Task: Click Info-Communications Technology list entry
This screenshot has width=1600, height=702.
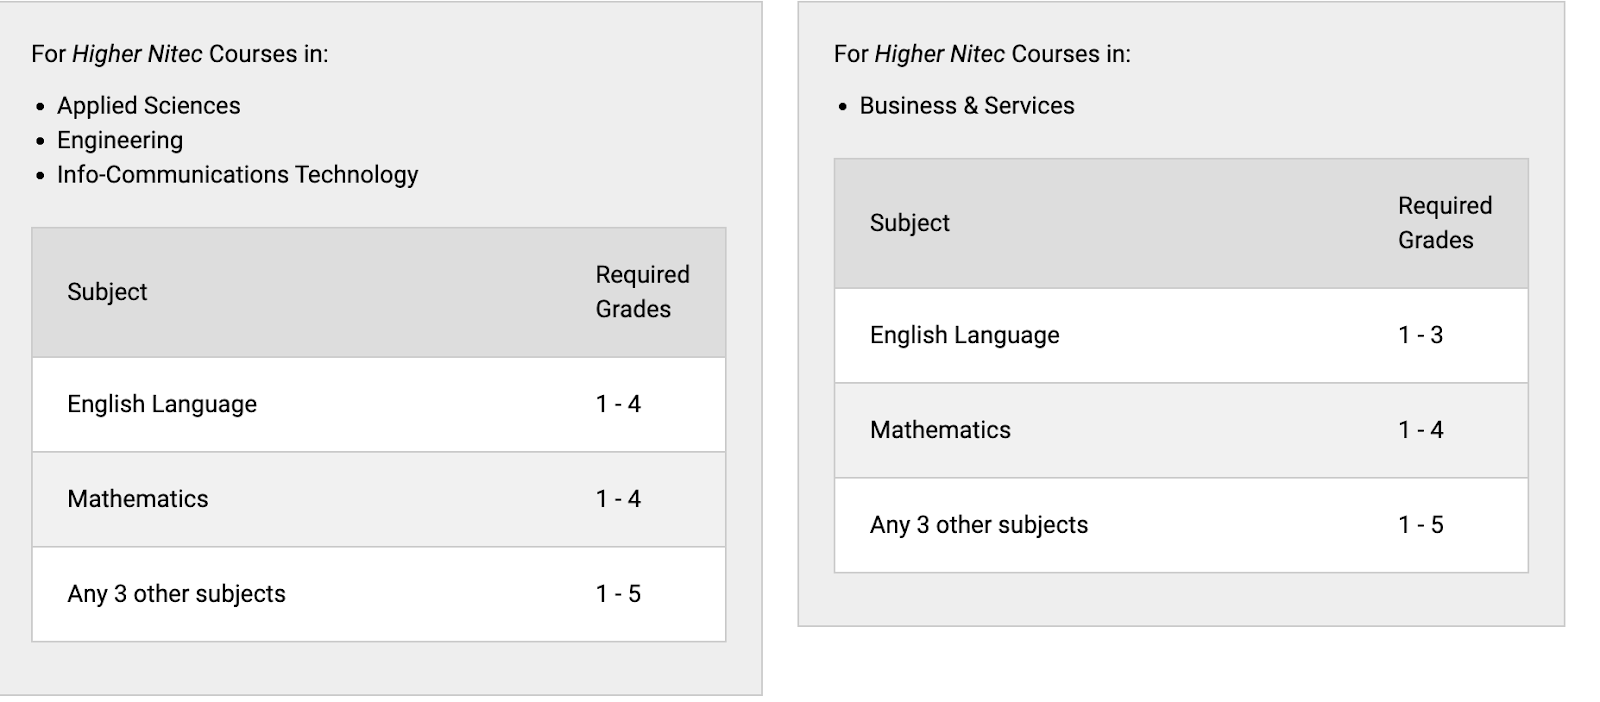Action: click(x=237, y=175)
